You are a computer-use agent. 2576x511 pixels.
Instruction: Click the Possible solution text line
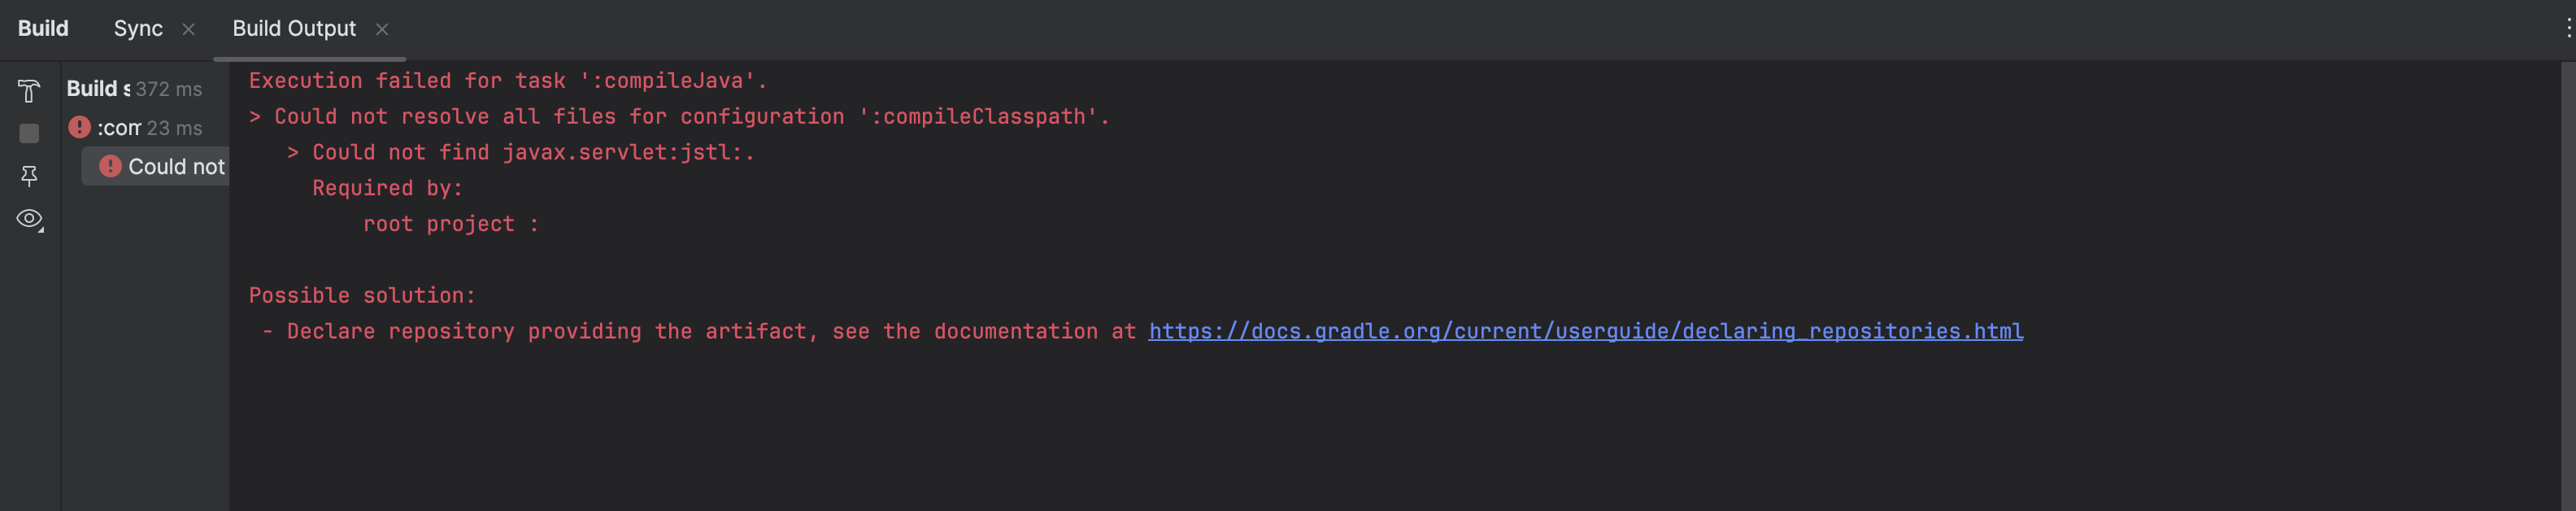pyautogui.click(x=362, y=295)
